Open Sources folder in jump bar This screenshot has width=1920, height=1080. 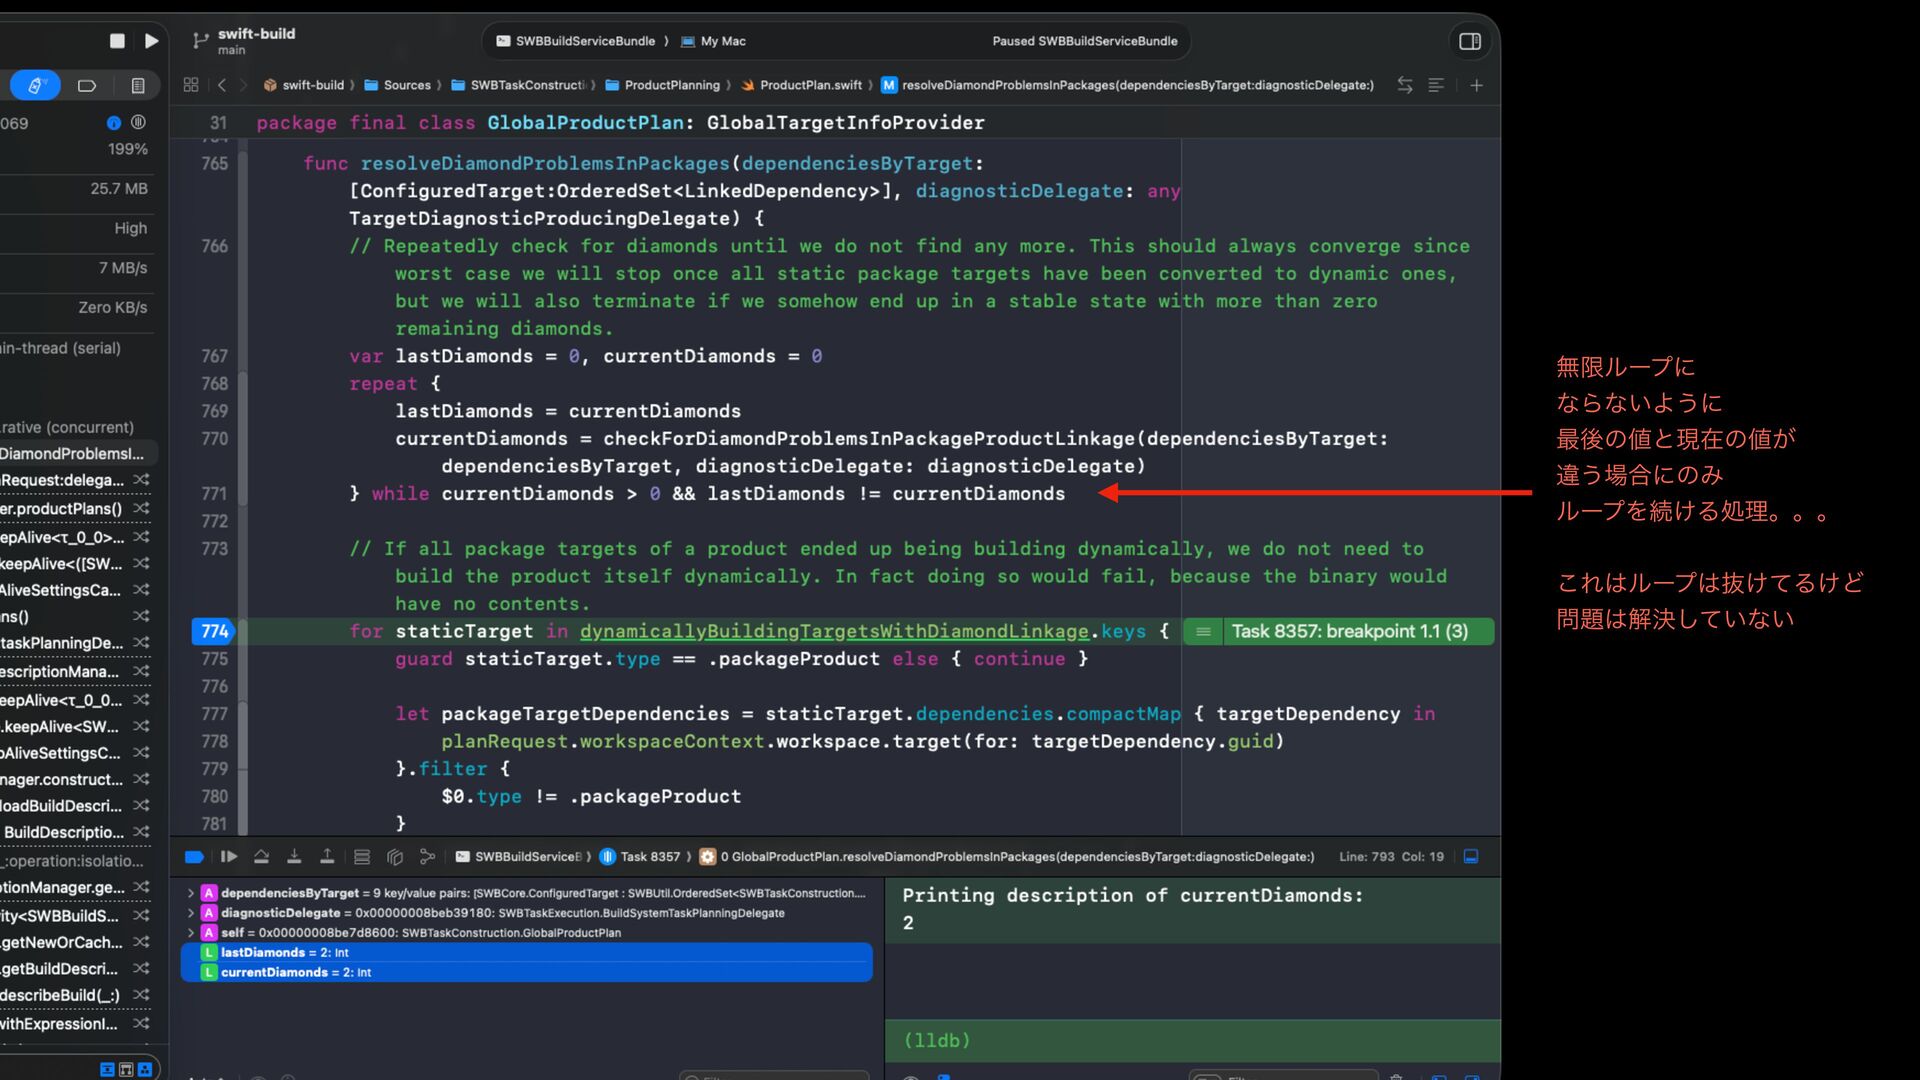tap(406, 85)
